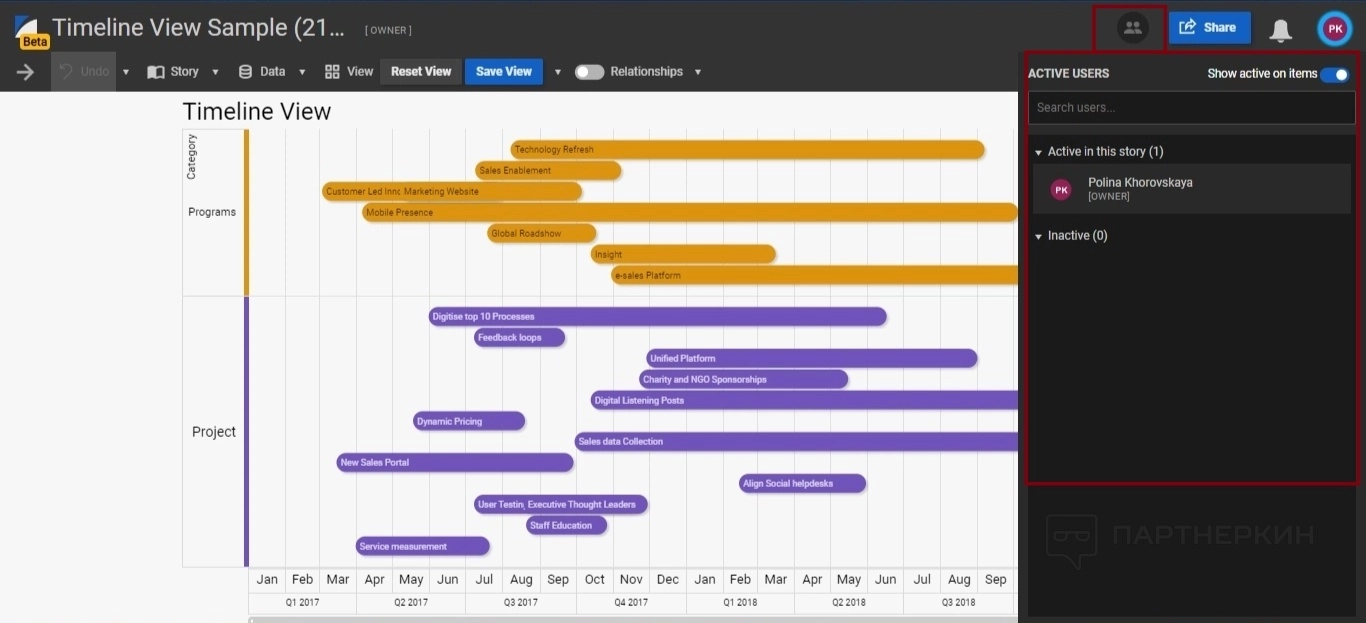Select the Insight bar
The height and width of the screenshot is (623, 1366).
[683, 255]
